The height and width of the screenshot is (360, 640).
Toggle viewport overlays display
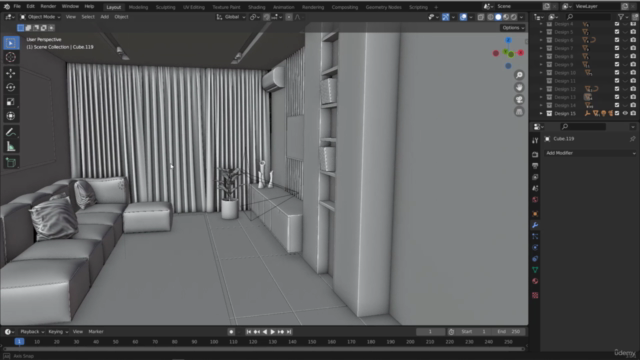pyautogui.click(x=463, y=17)
